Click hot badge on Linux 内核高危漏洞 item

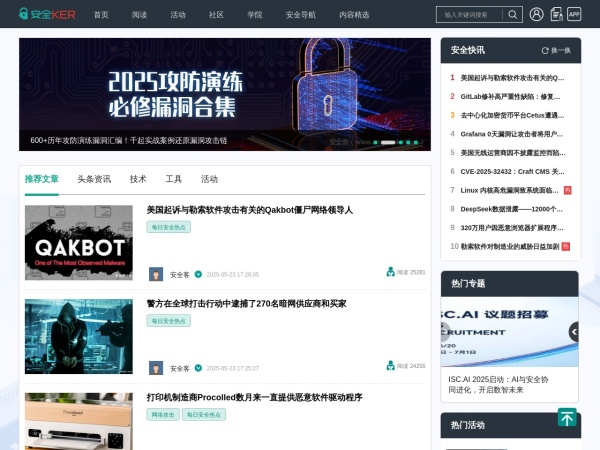[x=567, y=190]
